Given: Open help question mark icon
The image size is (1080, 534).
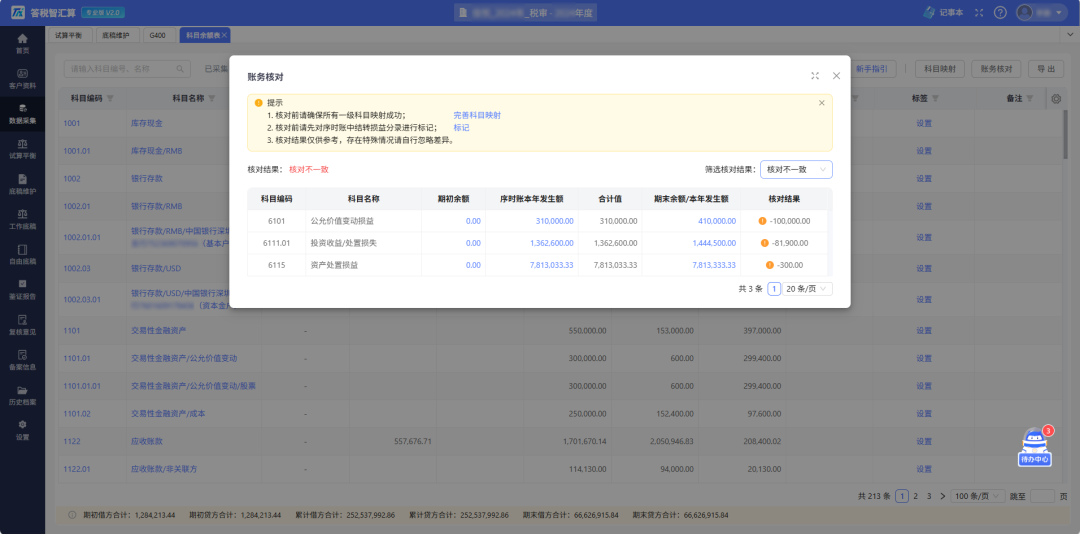Looking at the screenshot, I should point(1000,12).
